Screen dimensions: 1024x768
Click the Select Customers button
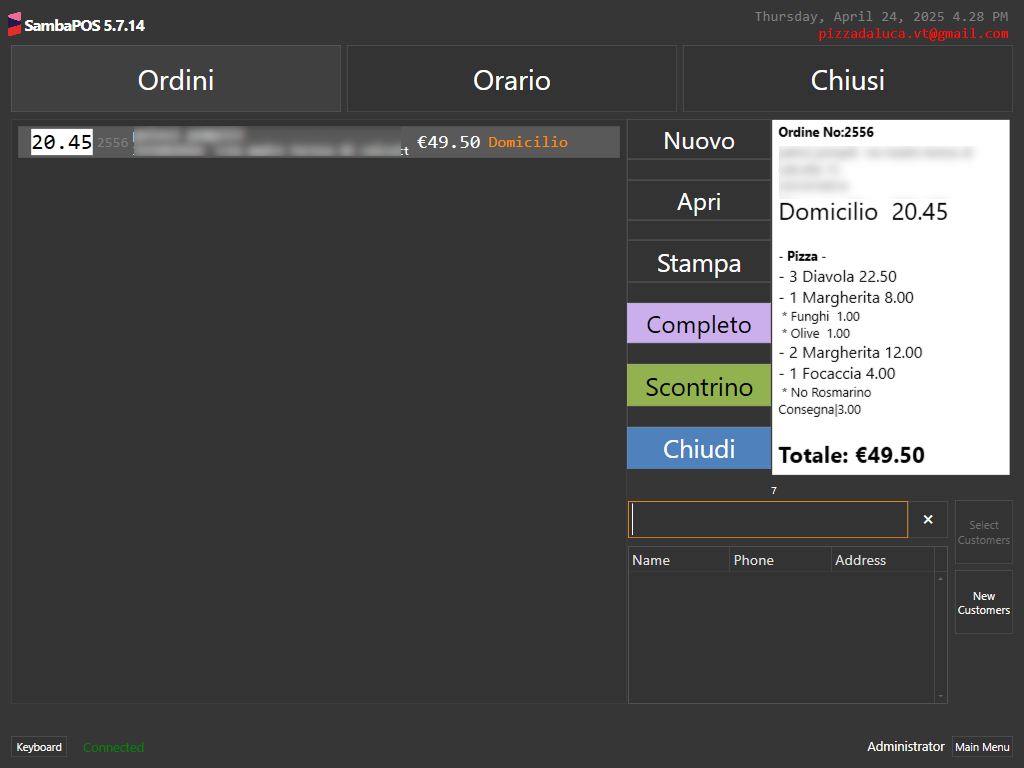pos(984,532)
